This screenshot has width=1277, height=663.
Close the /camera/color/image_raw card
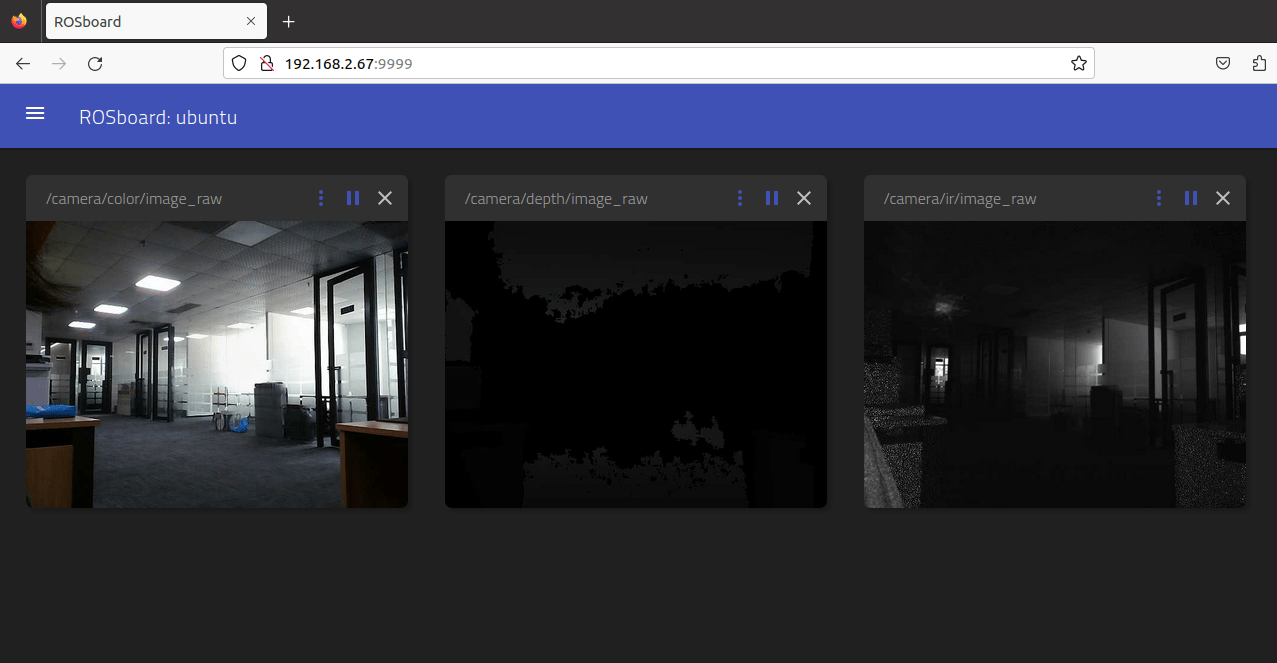click(x=385, y=198)
